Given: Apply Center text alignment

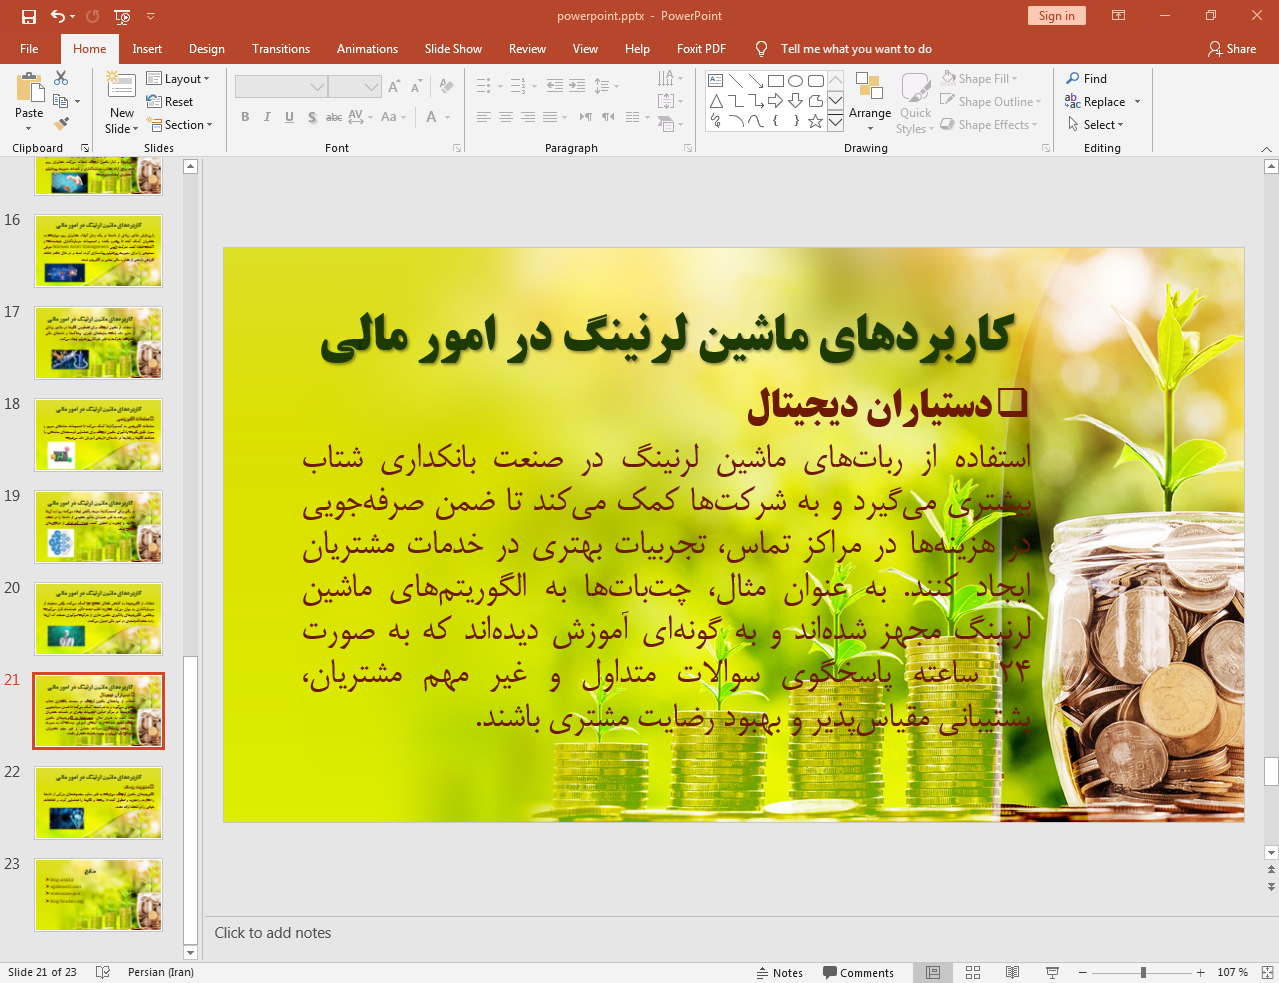Looking at the screenshot, I should [x=506, y=117].
